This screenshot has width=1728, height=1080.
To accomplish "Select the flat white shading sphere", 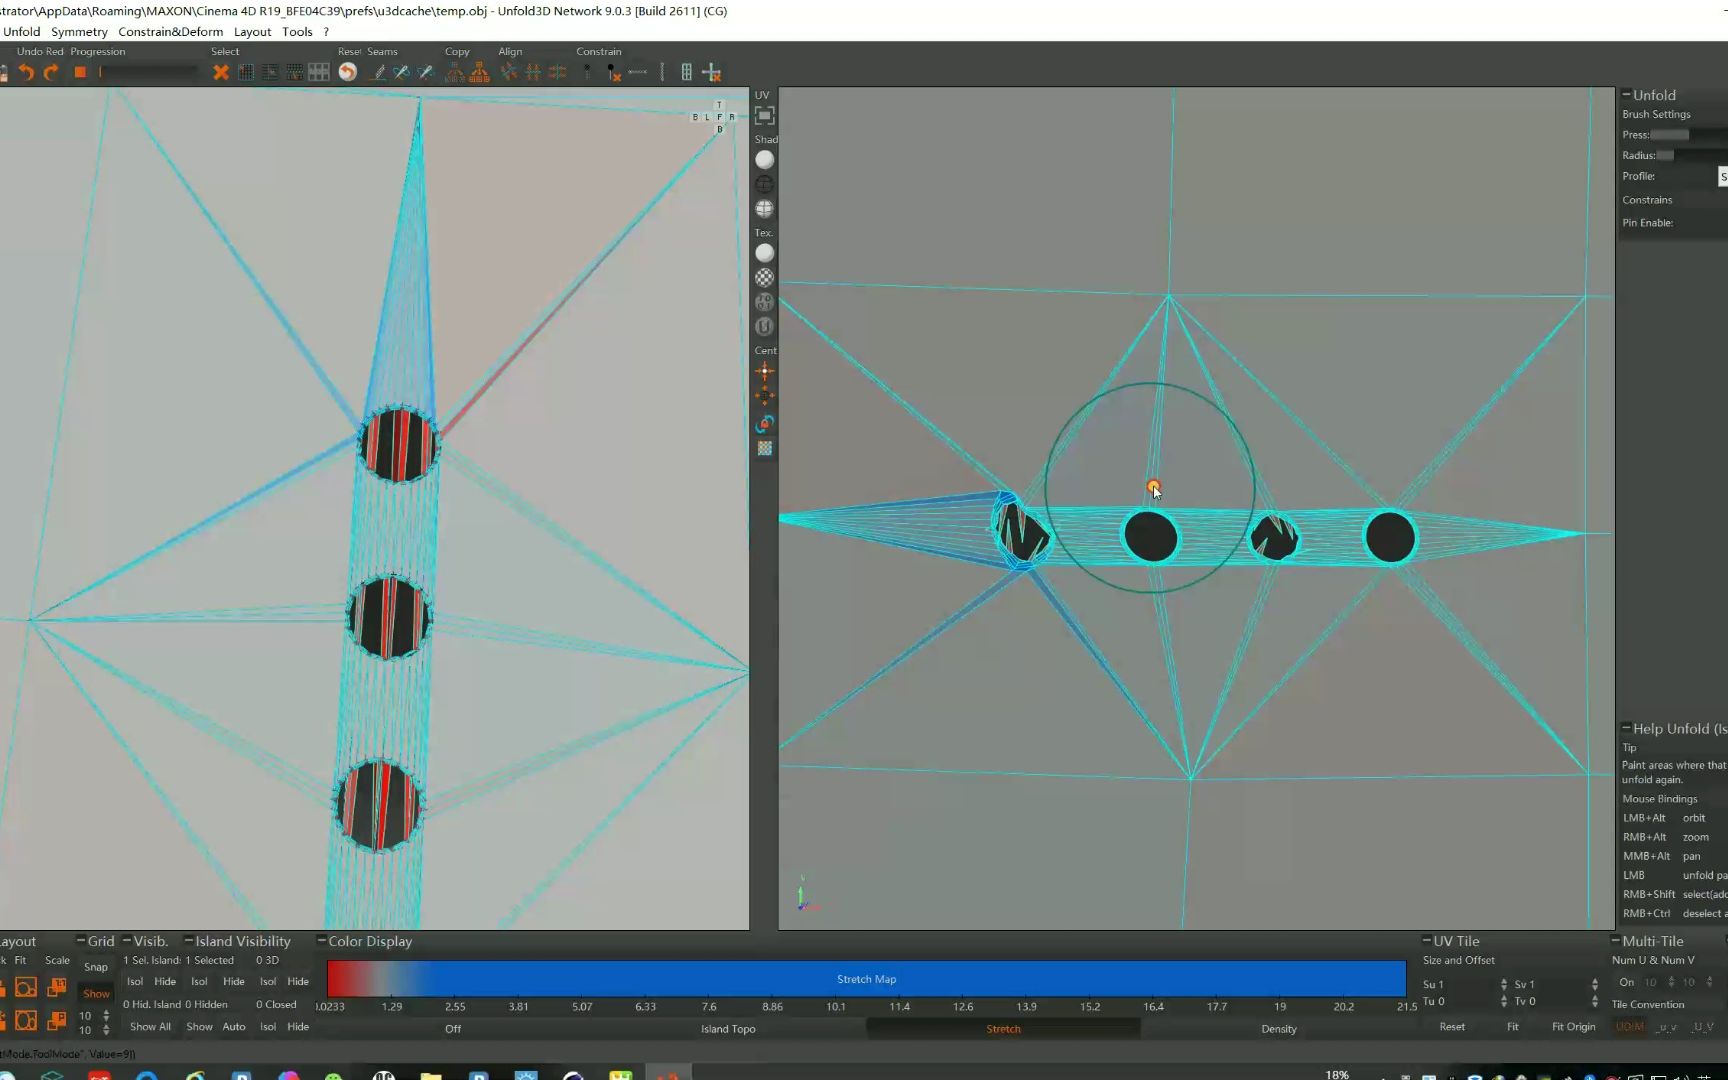I will 764,159.
